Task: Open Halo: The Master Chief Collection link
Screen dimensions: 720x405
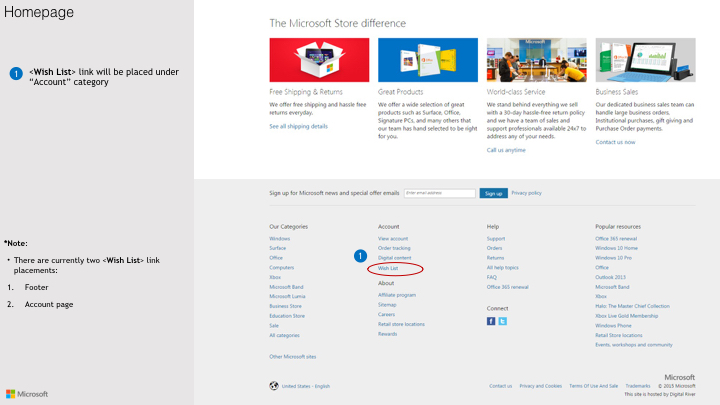Action: (633, 306)
